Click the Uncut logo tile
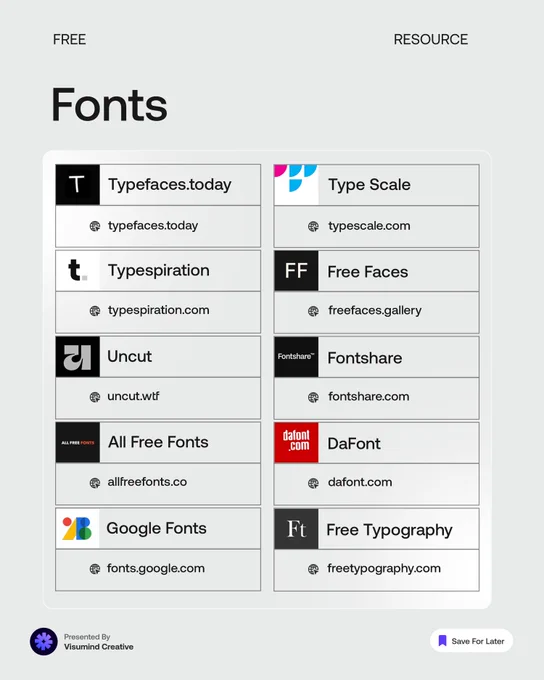The image size is (544, 680). [78, 356]
